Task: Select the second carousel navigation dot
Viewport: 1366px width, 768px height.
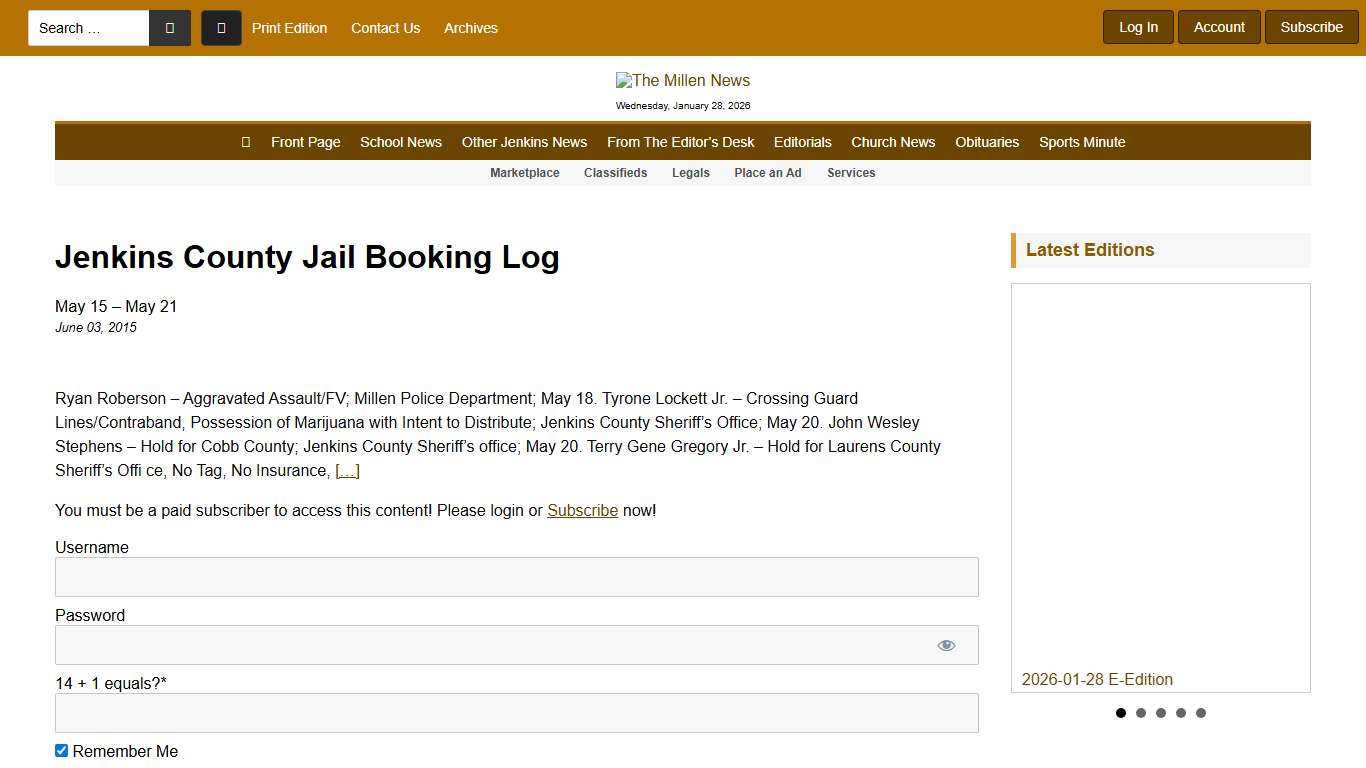Action: [1141, 713]
